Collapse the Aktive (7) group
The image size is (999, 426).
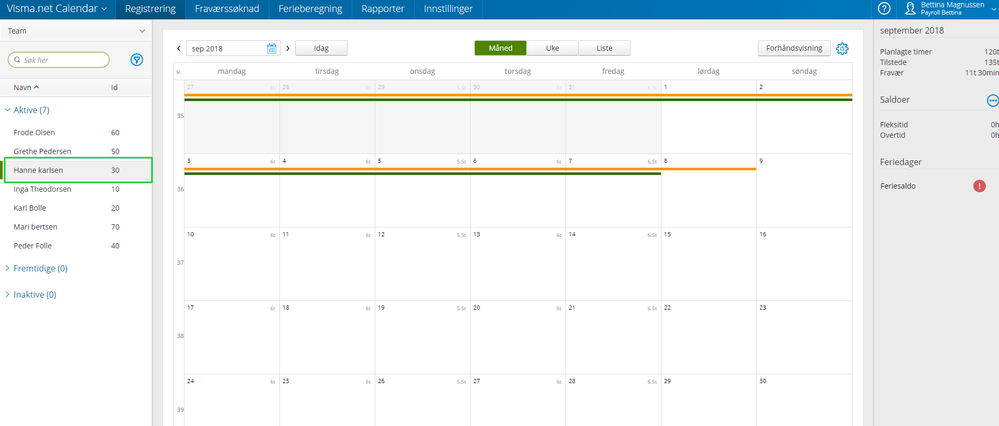[27, 110]
